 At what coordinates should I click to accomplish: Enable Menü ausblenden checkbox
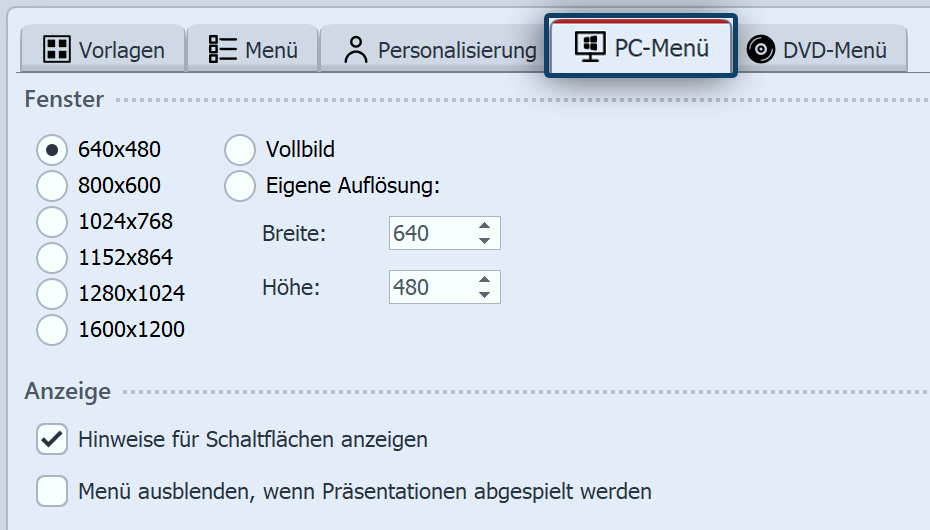click(x=52, y=491)
